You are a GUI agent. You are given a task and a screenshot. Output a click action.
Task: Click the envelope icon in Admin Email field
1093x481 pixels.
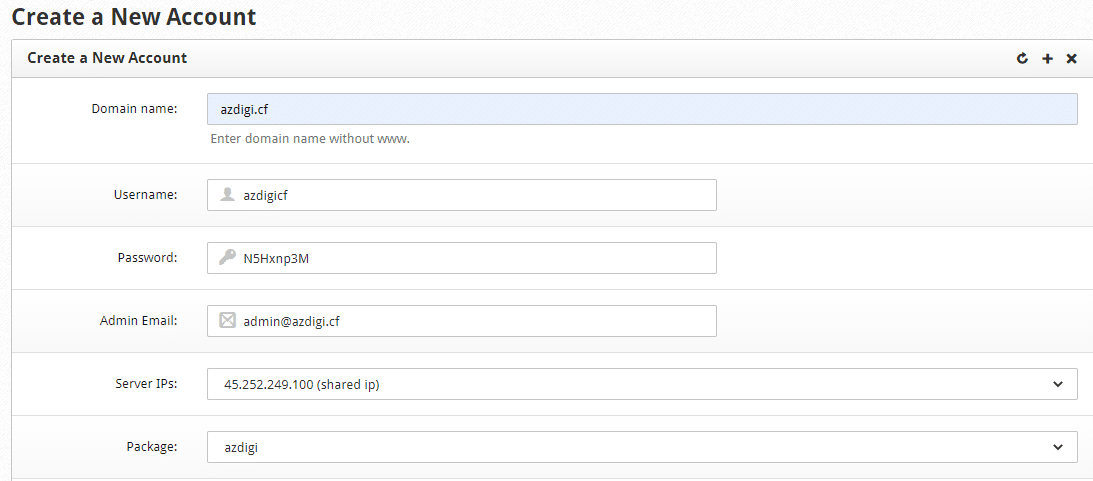pyautogui.click(x=227, y=321)
